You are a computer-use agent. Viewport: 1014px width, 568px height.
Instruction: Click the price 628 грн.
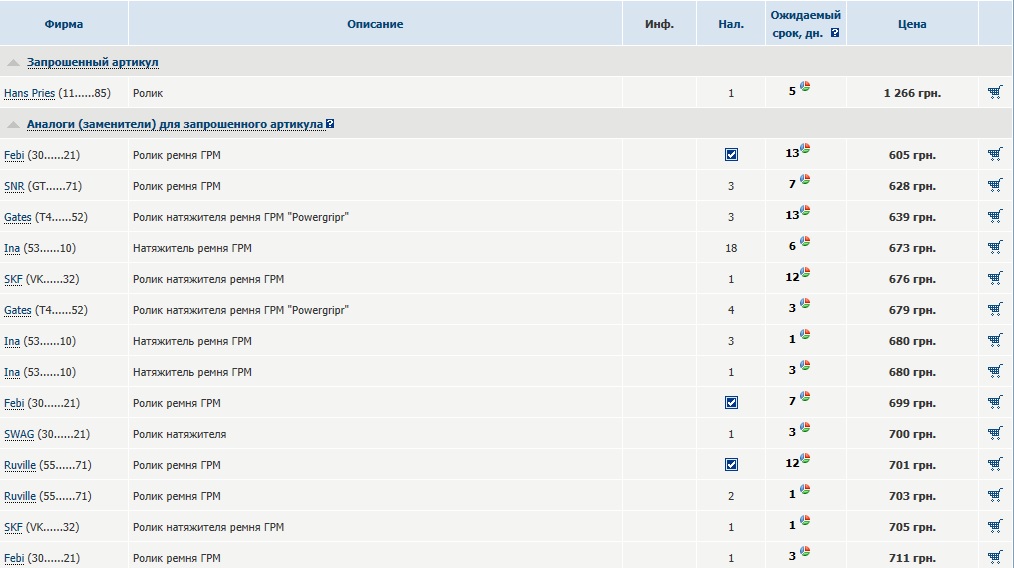coord(912,186)
